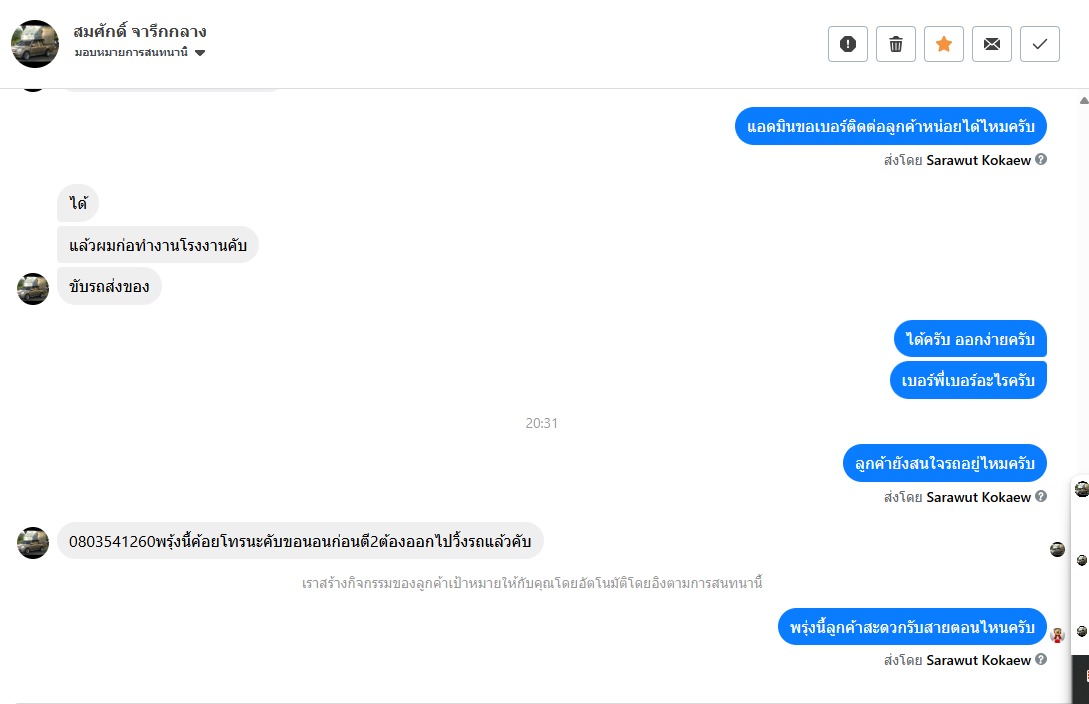Open the header profile picture of สมศักดิ์ จารึกกลาง

pos(35,44)
